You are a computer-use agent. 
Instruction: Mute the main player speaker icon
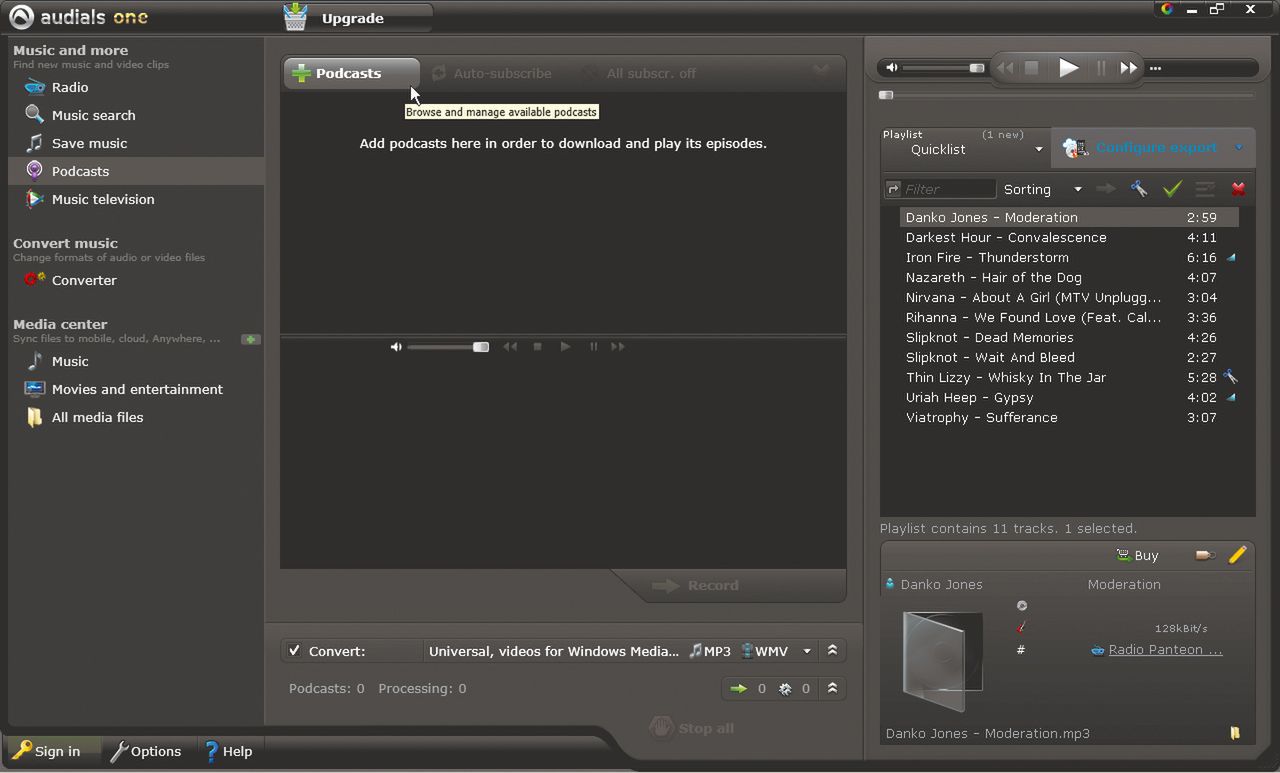click(892, 68)
